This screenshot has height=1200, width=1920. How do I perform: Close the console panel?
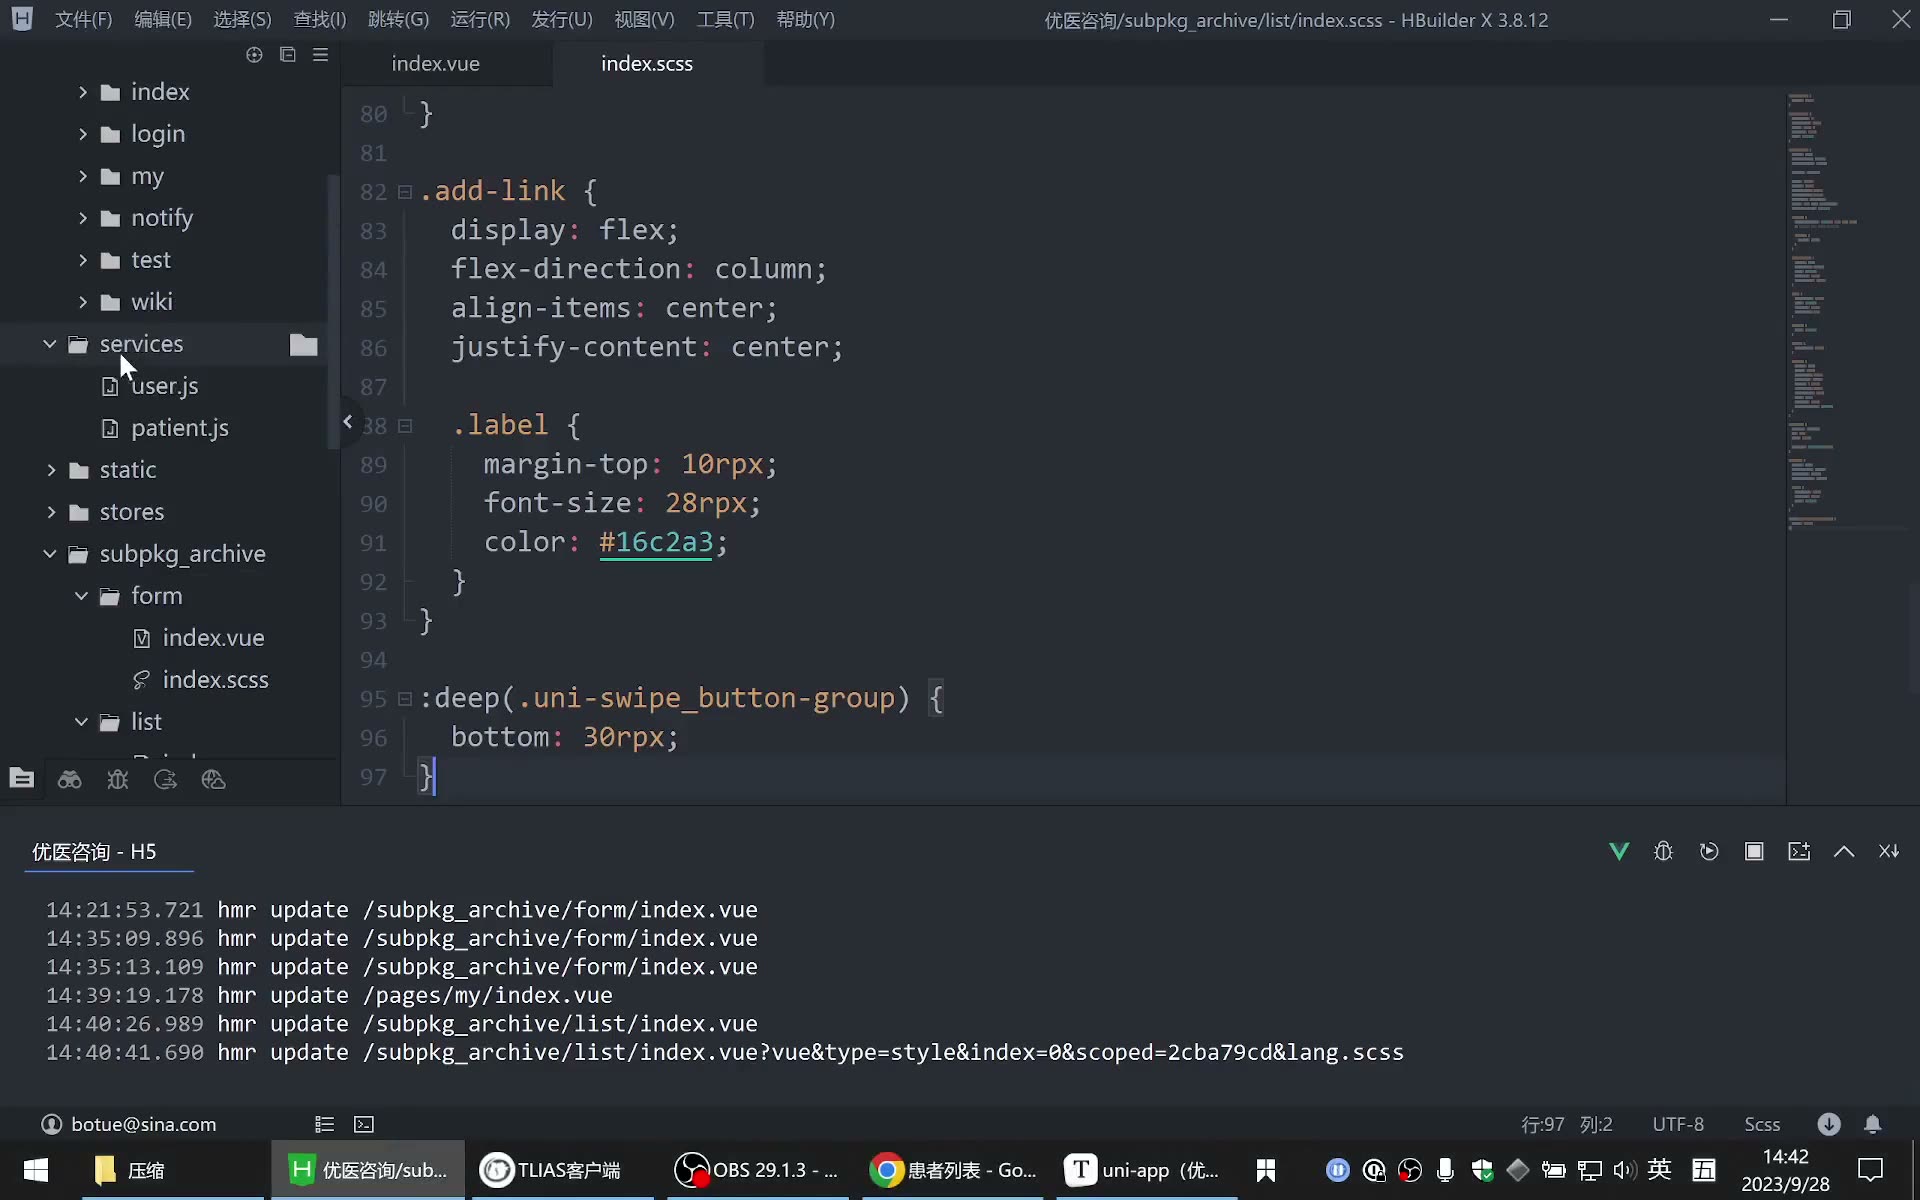tap(1889, 851)
